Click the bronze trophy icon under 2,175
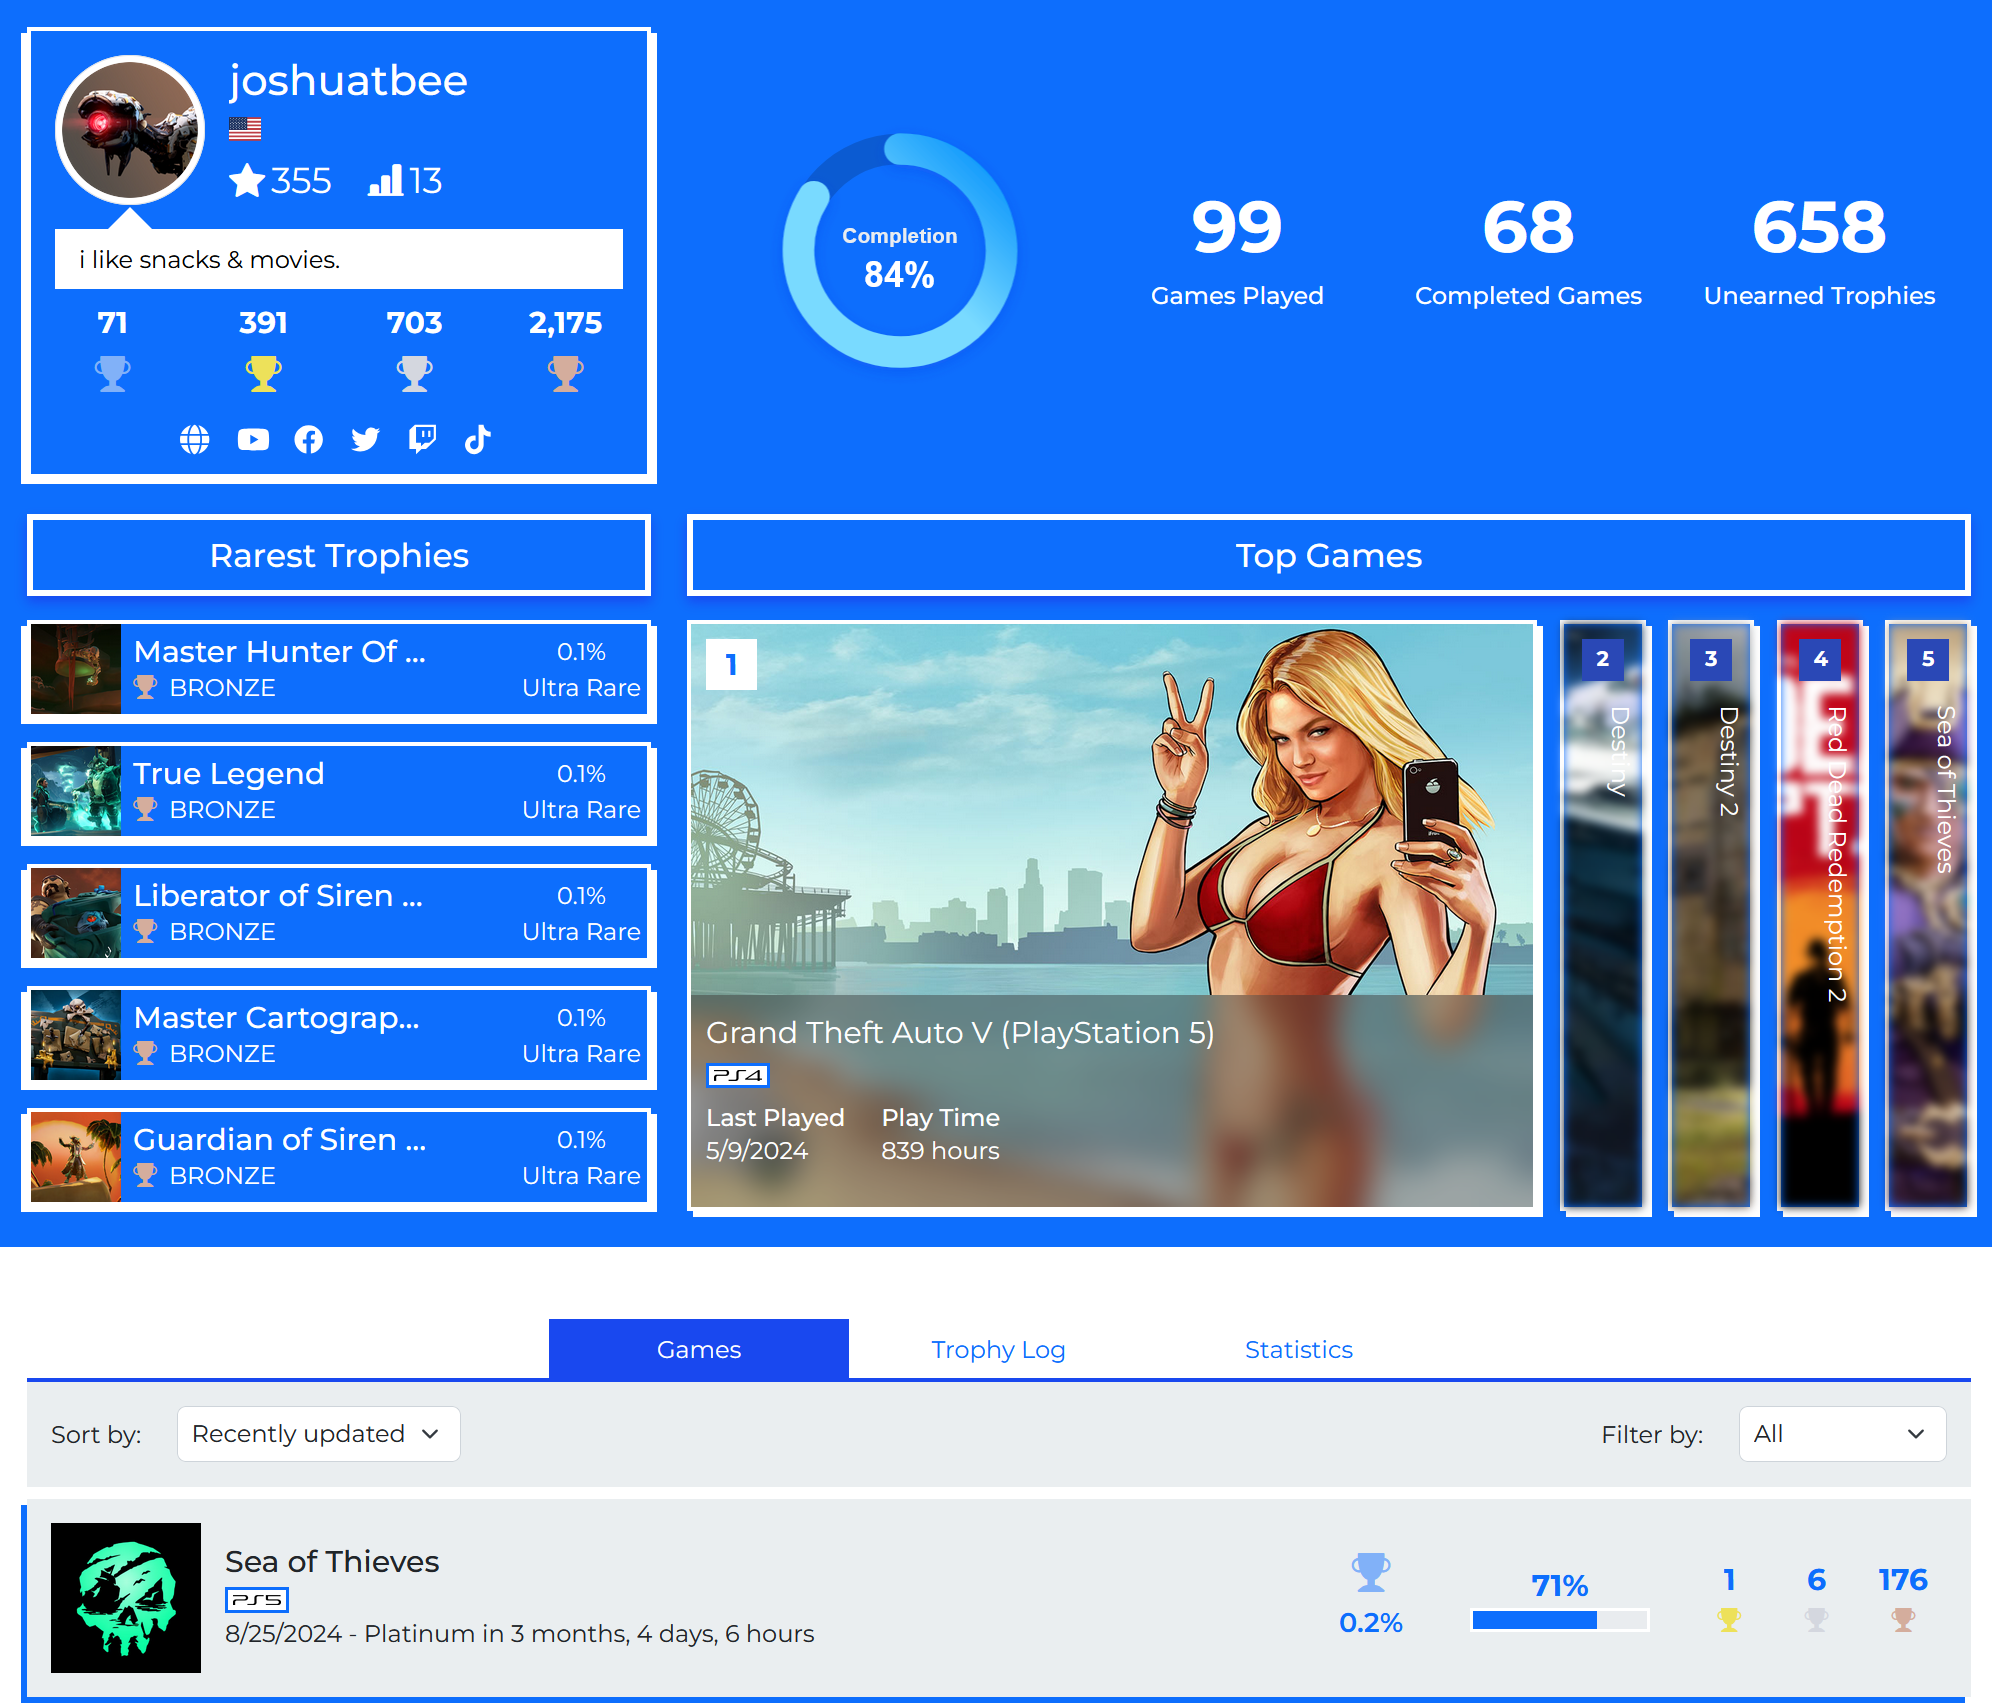The height and width of the screenshot is (1708, 1992). [x=565, y=374]
